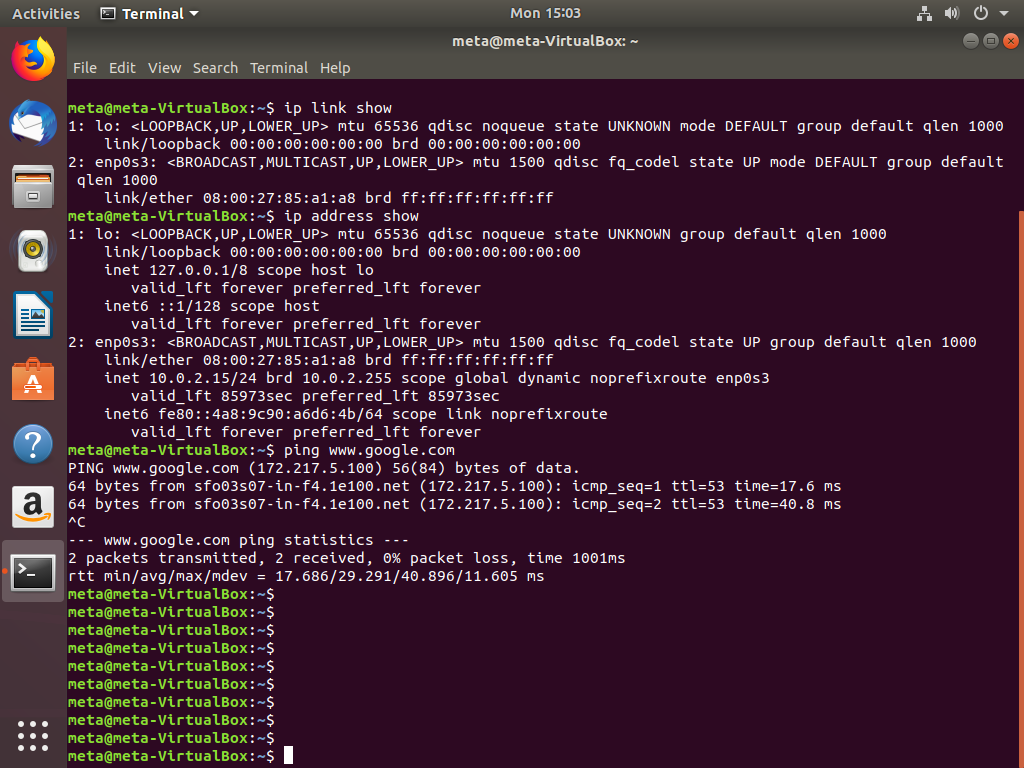Open the clock showing Mon 15:03

(545, 14)
